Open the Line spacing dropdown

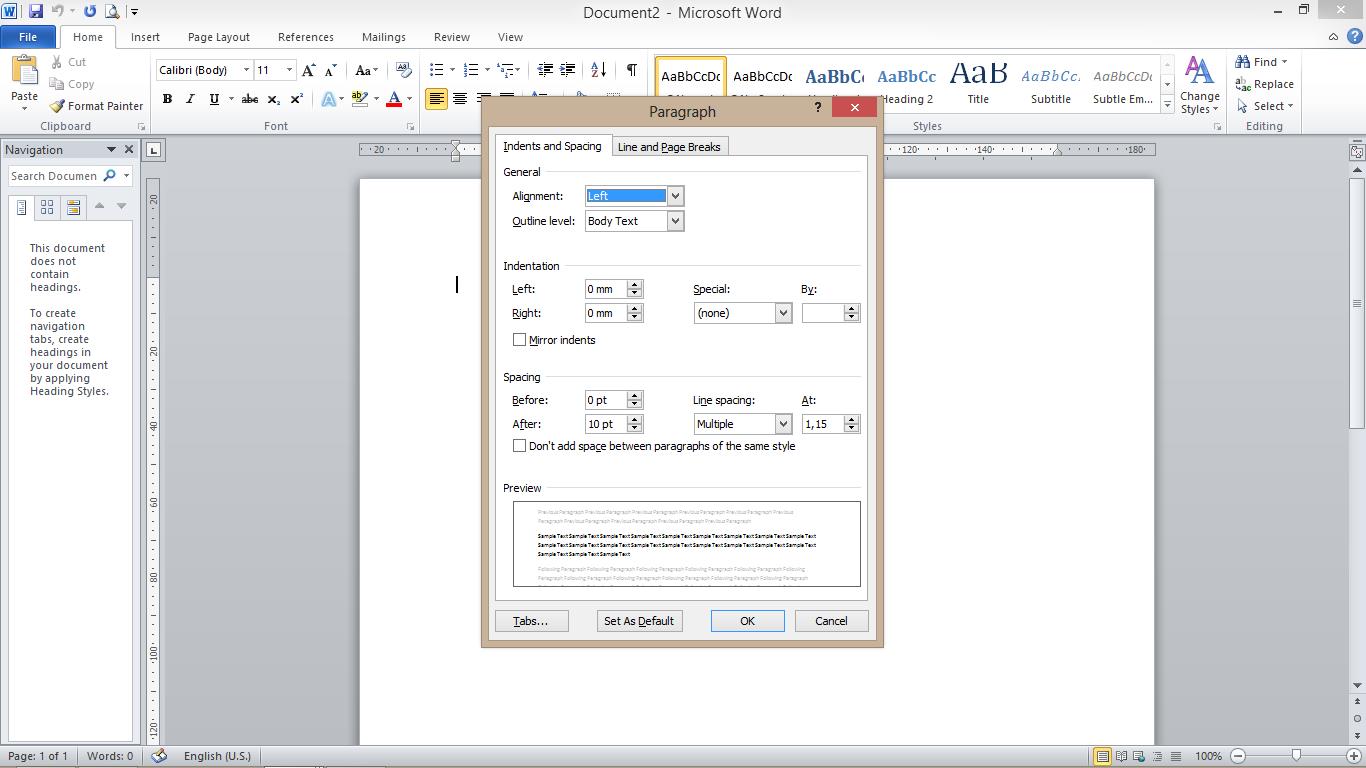(783, 423)
